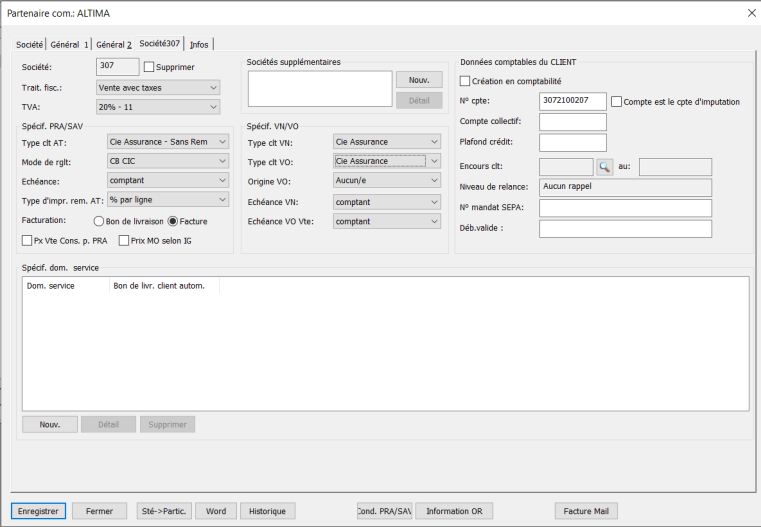The image size is (761, 527).
Task: Tick the Supprimer checkbox beside Société
Action: [149, 67]
